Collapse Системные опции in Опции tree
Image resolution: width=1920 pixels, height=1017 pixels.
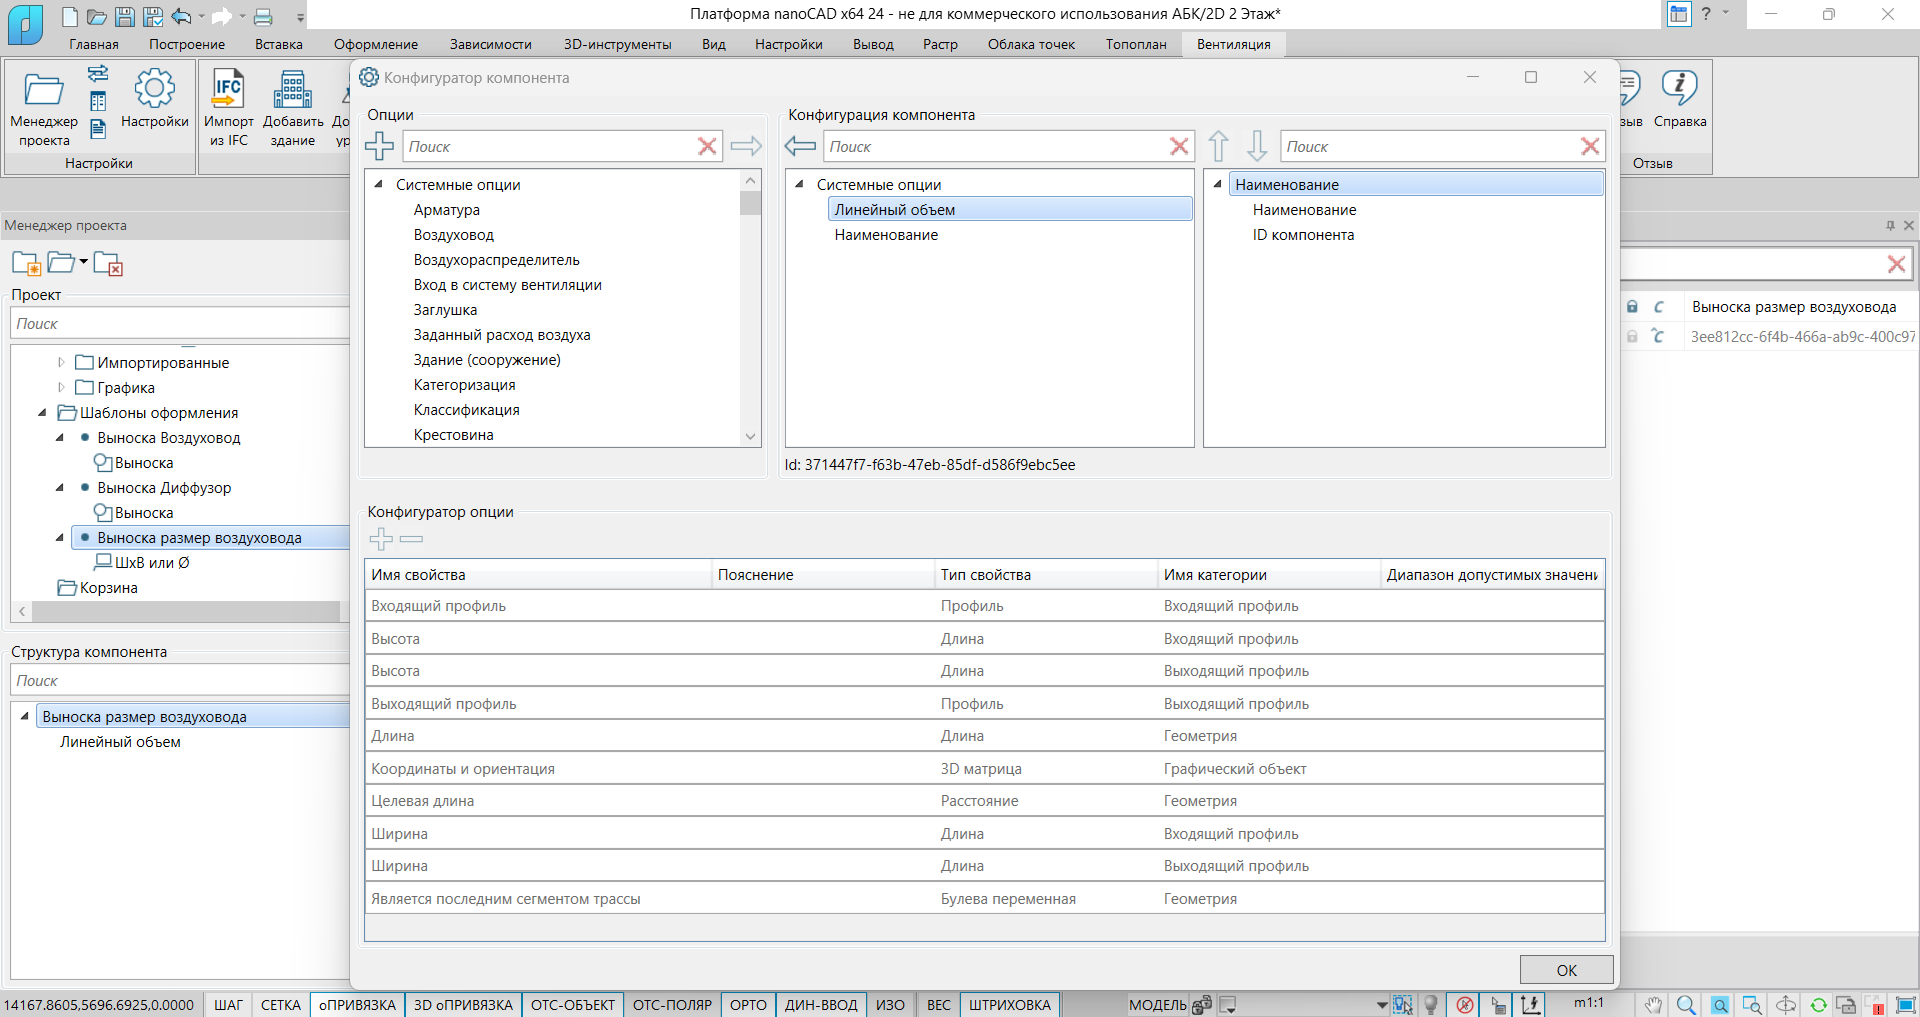[379, 184]
